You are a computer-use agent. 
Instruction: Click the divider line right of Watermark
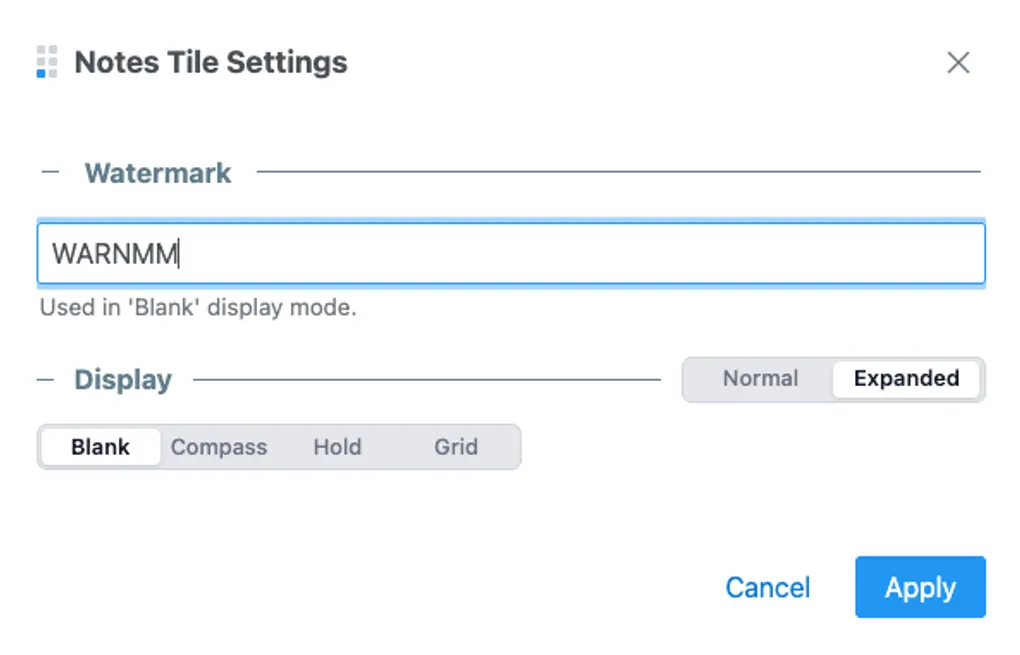[x=618, y=172]
